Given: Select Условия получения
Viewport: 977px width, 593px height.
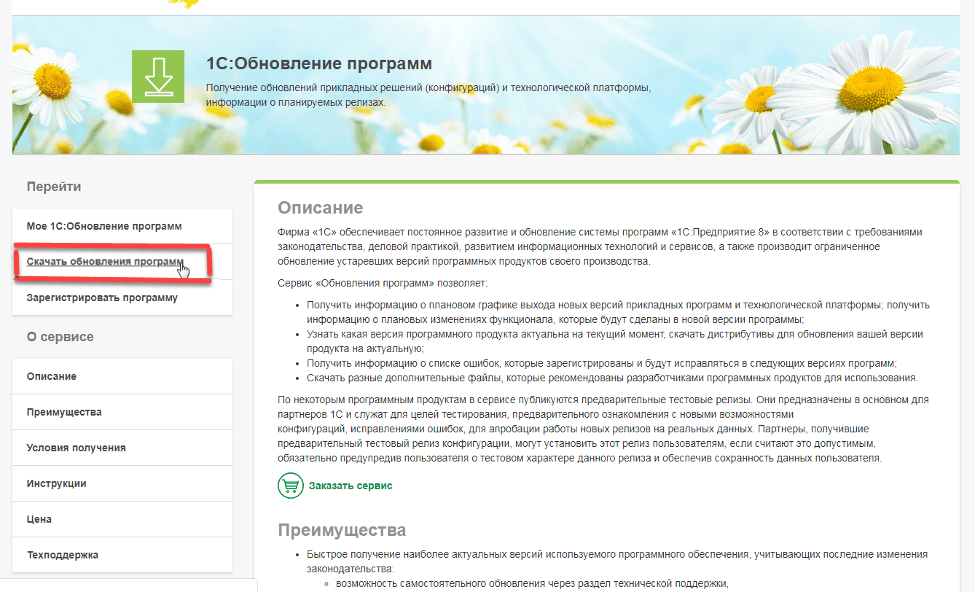Looking at the screenshot, I should point(72,447).
